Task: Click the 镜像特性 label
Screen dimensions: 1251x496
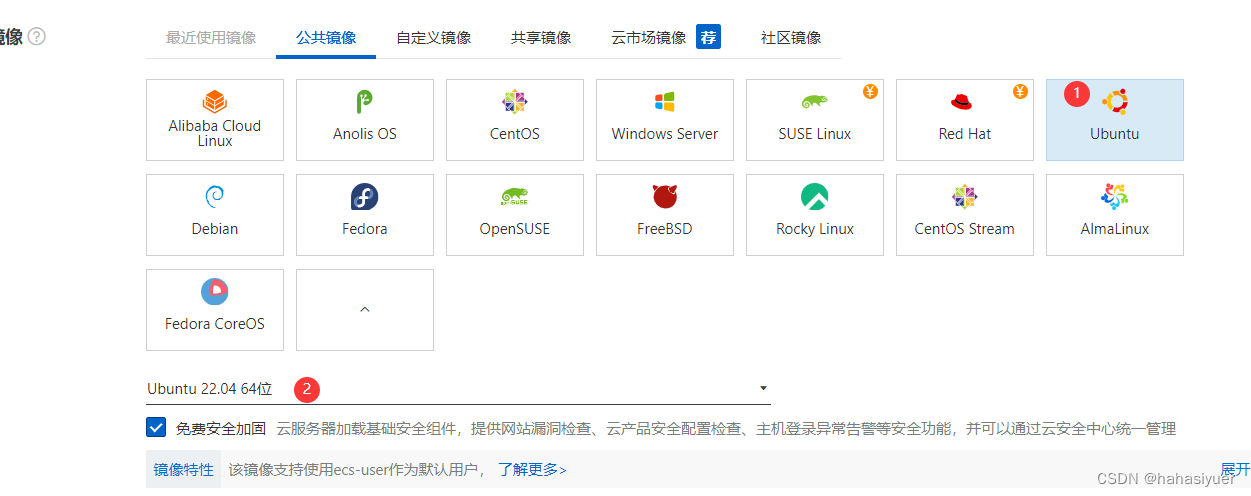Action: (183, 470)
